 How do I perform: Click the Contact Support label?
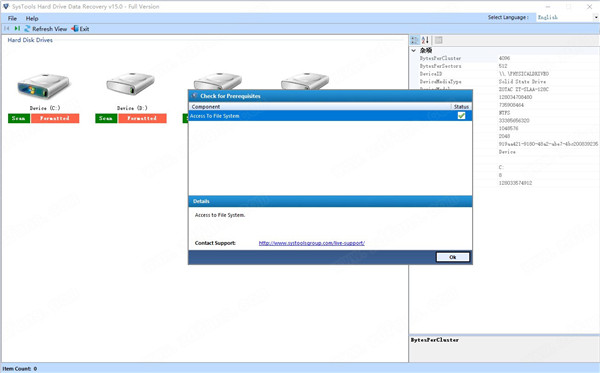click(215, 243)
